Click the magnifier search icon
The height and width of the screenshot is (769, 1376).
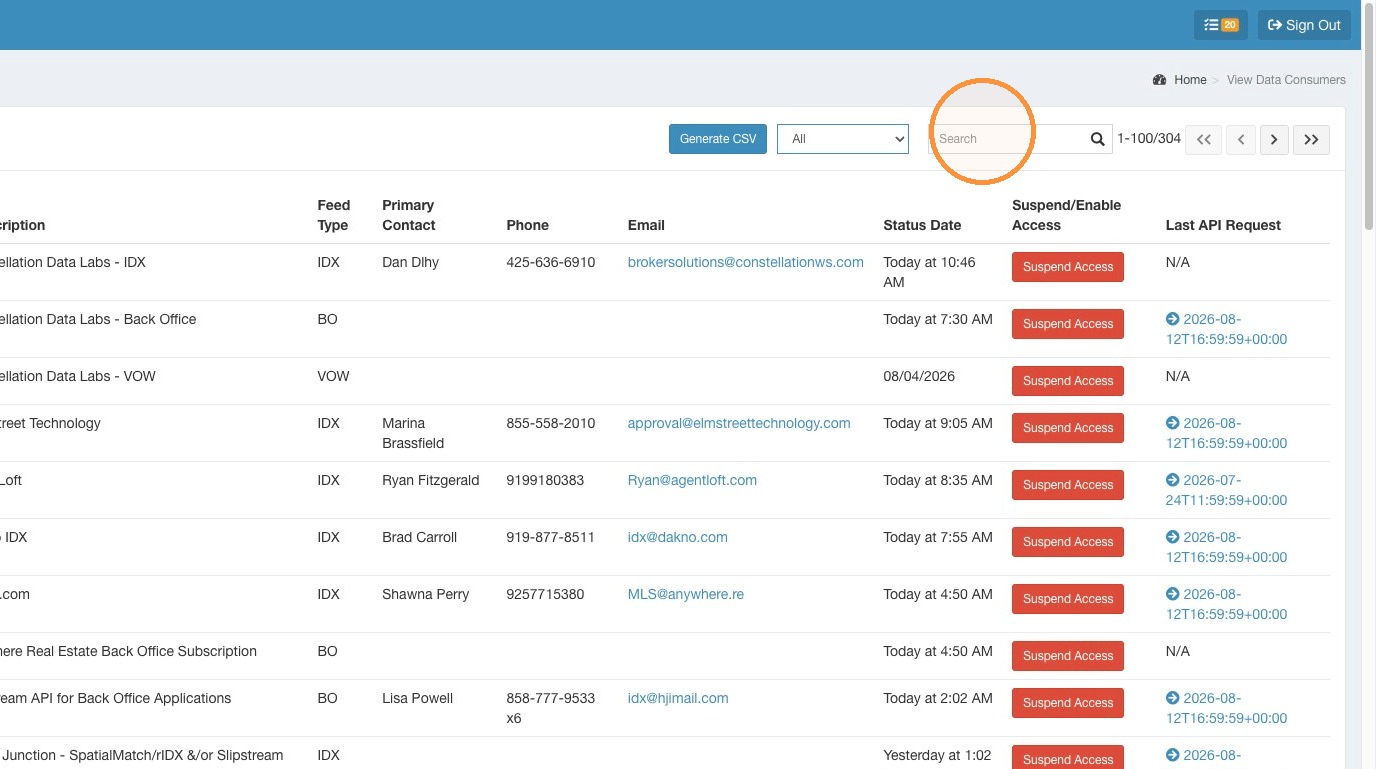[1098, 139]
